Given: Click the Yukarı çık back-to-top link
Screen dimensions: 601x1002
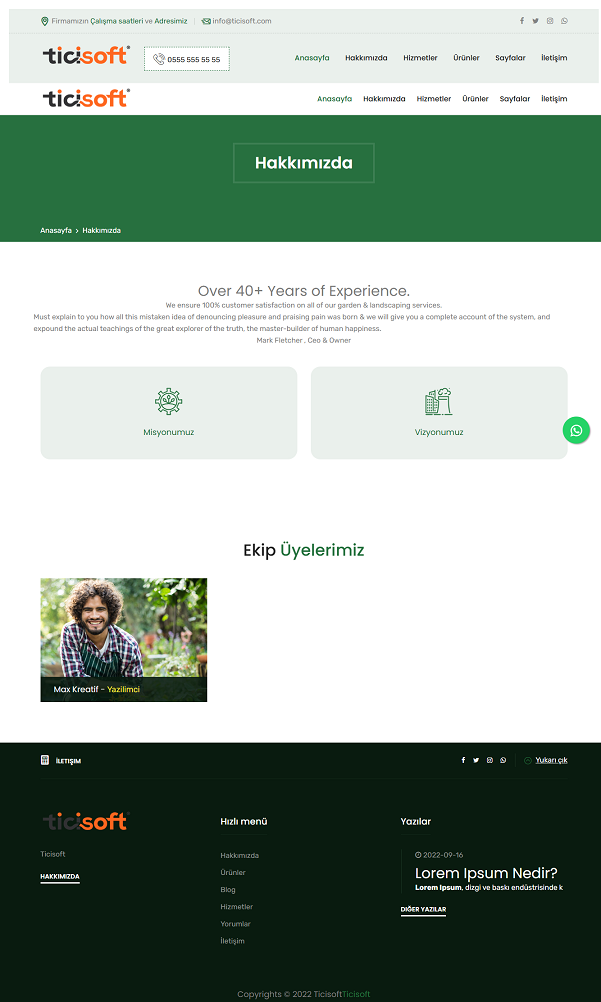Looking at the screenshot, I should tap(550, 760).
